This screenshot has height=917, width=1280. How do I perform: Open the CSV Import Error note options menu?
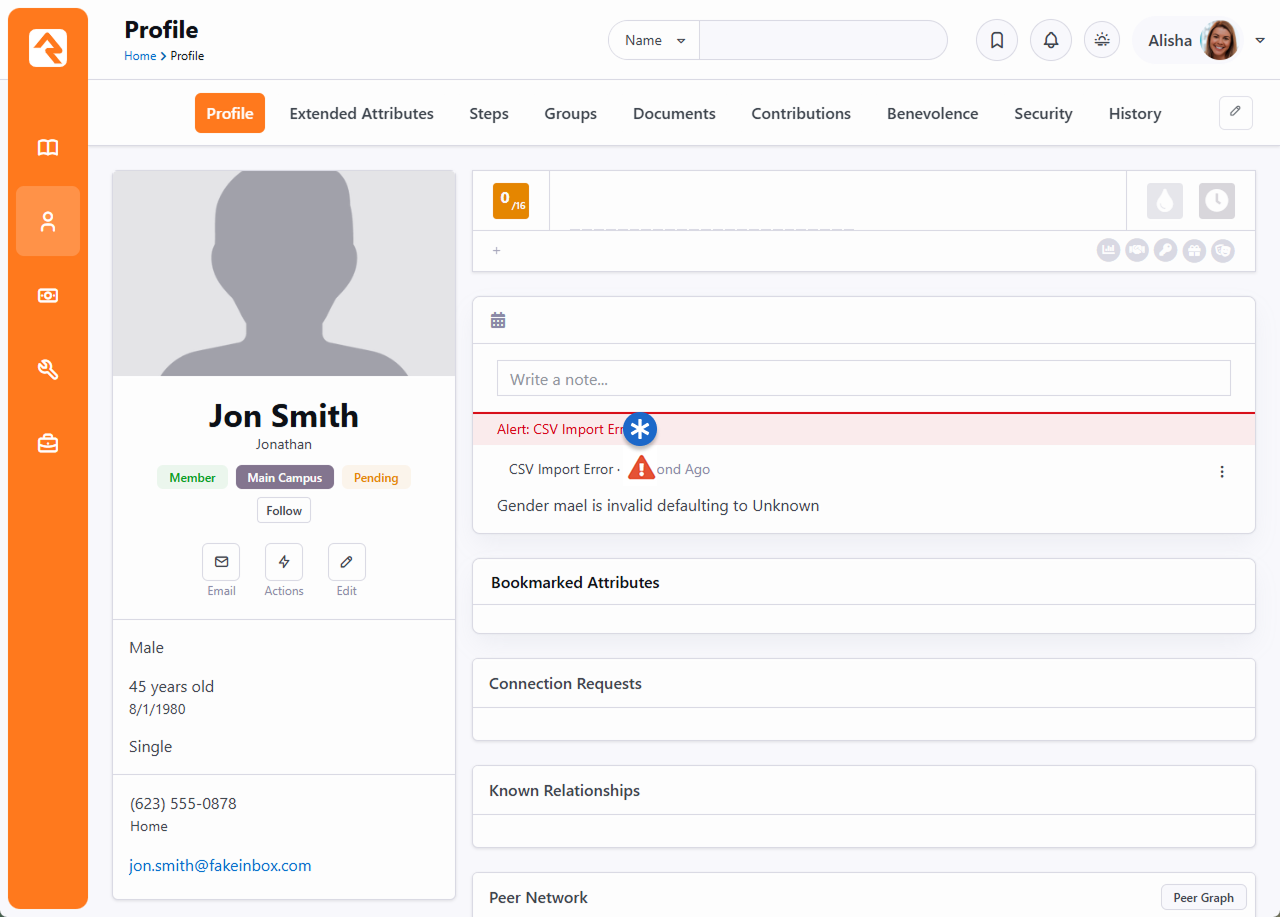1221,472
